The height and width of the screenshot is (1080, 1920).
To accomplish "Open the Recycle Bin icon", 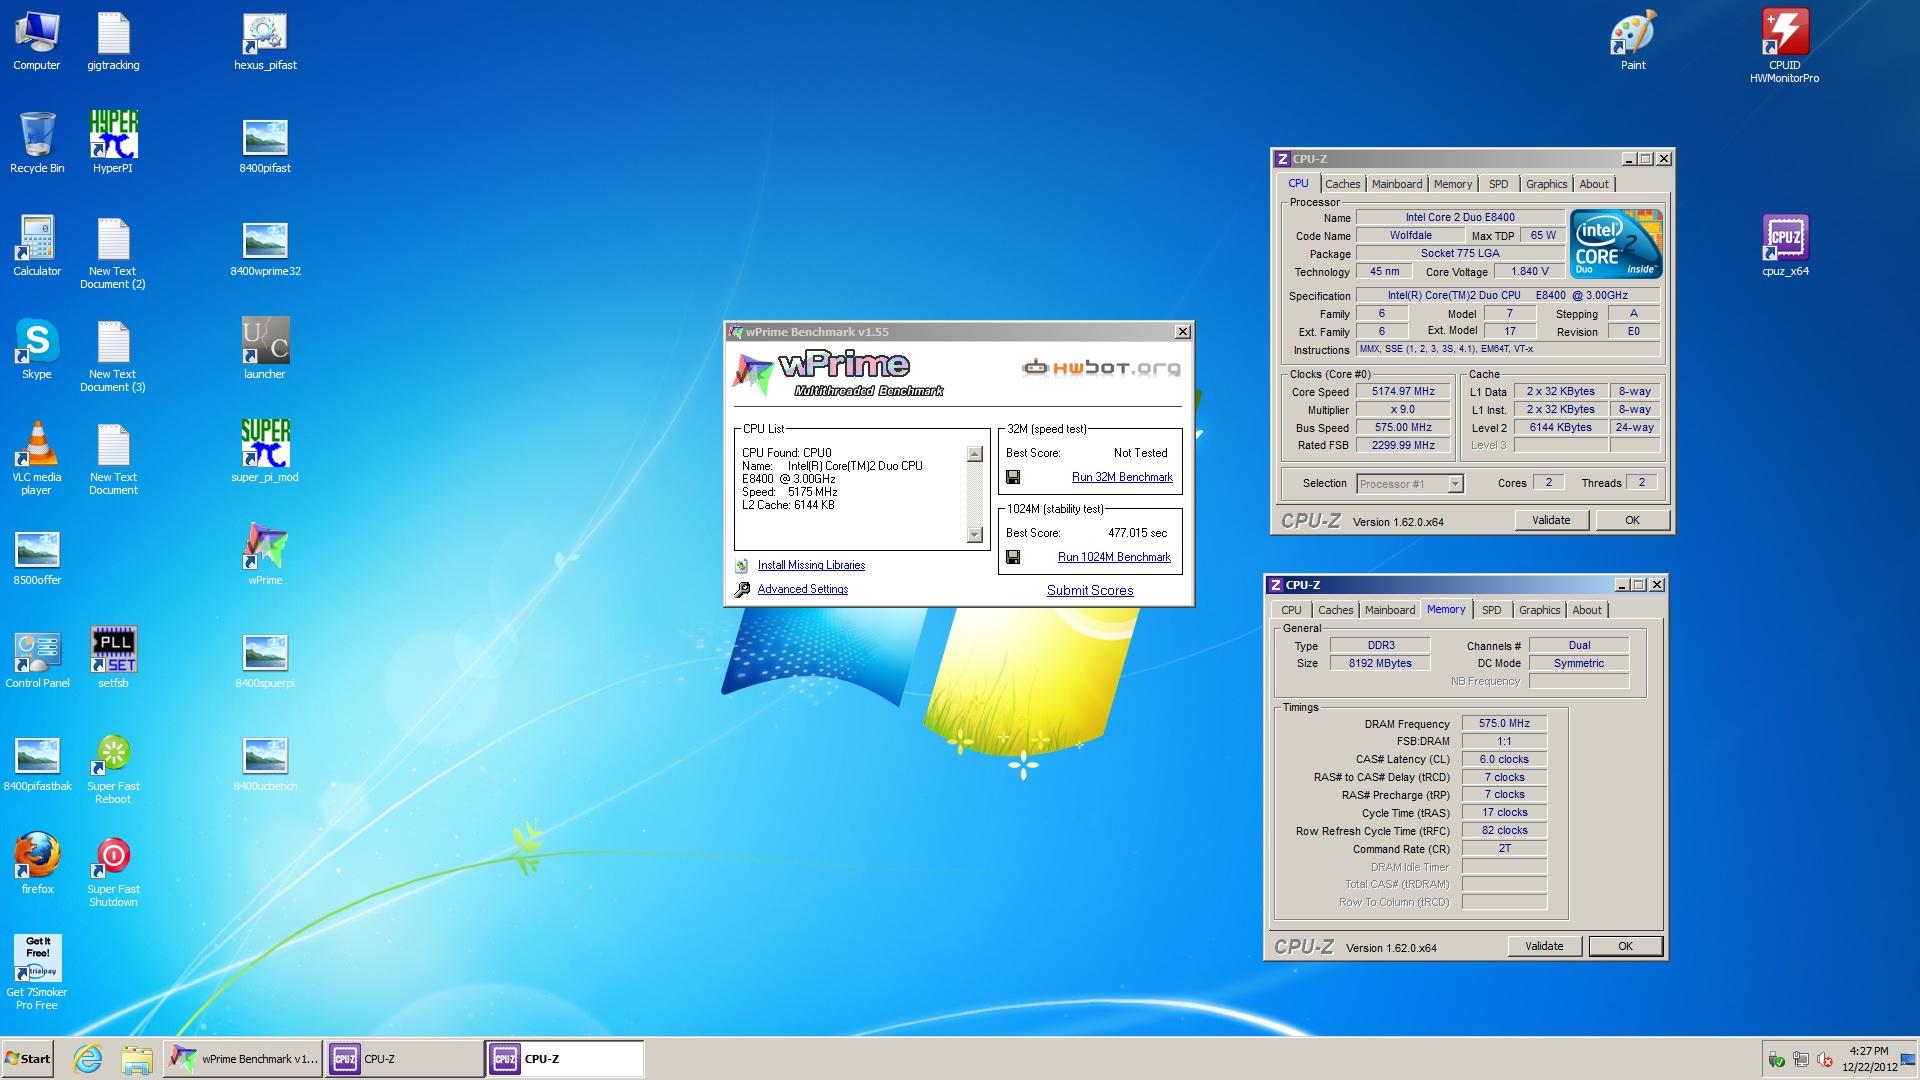I will [x=37, y=143].
